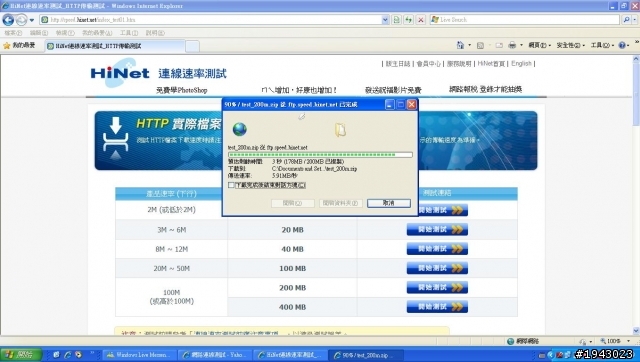
Task: Switch site language via English link
Action: coord(521,64)
